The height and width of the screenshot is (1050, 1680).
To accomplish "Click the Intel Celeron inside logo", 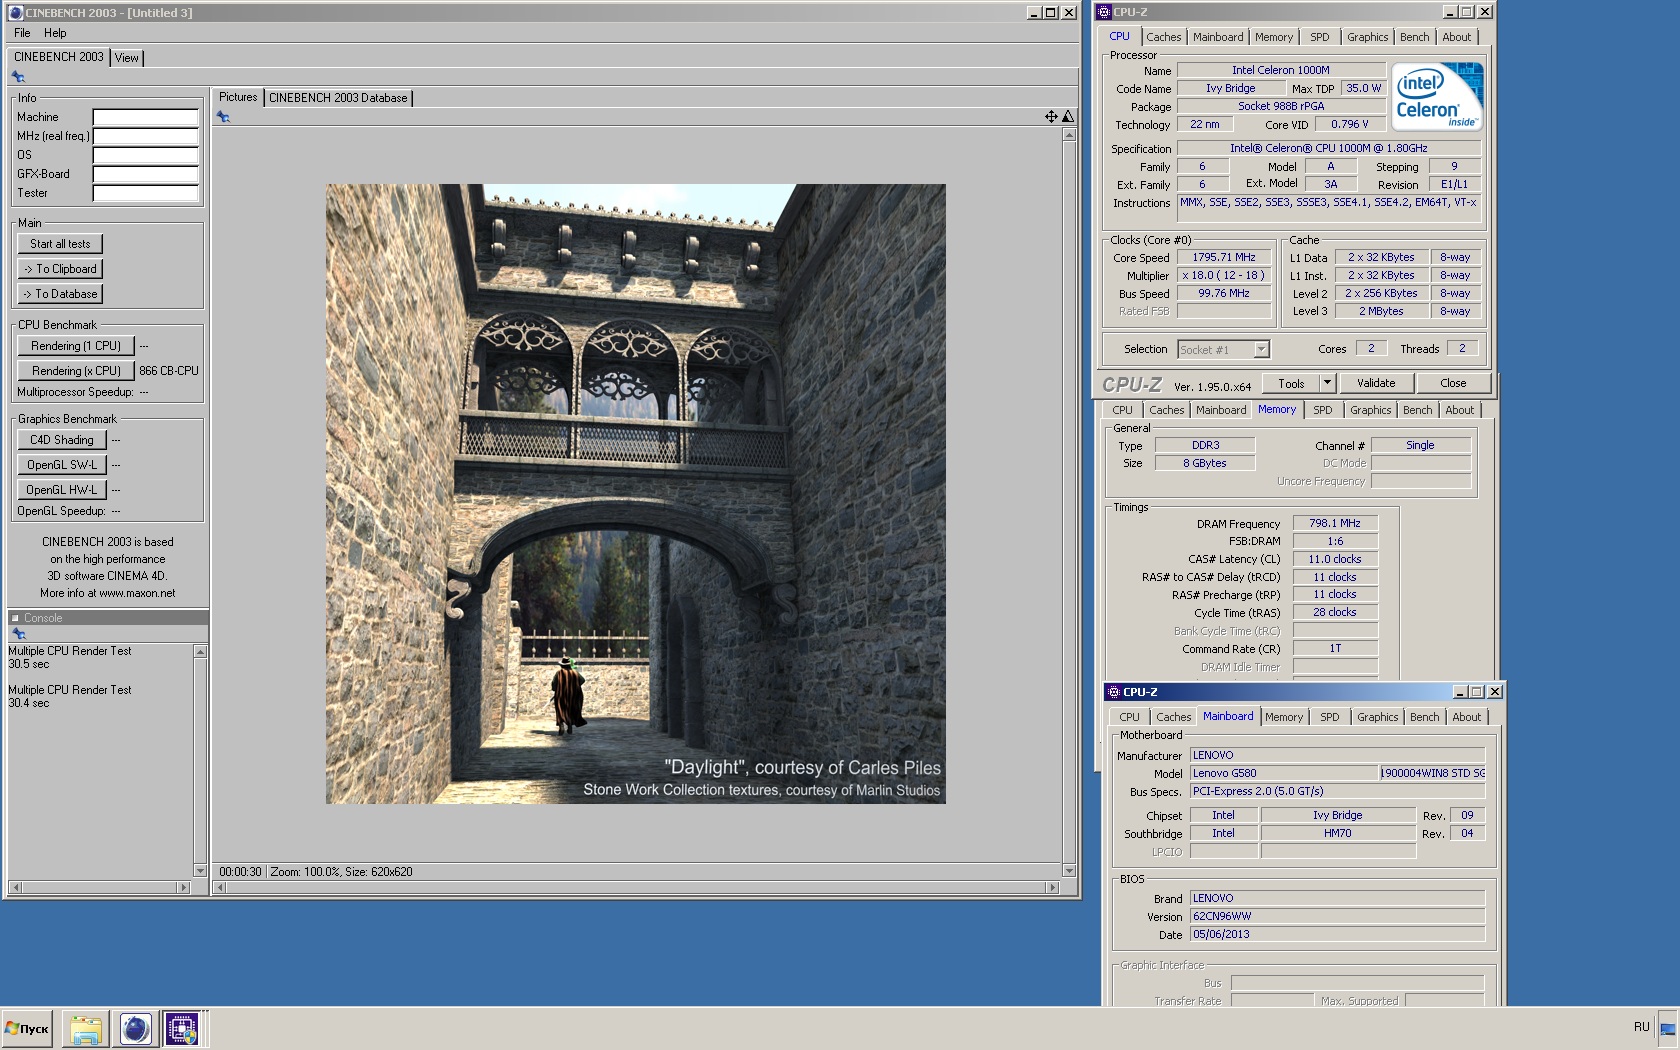I will coord(1437,97).
